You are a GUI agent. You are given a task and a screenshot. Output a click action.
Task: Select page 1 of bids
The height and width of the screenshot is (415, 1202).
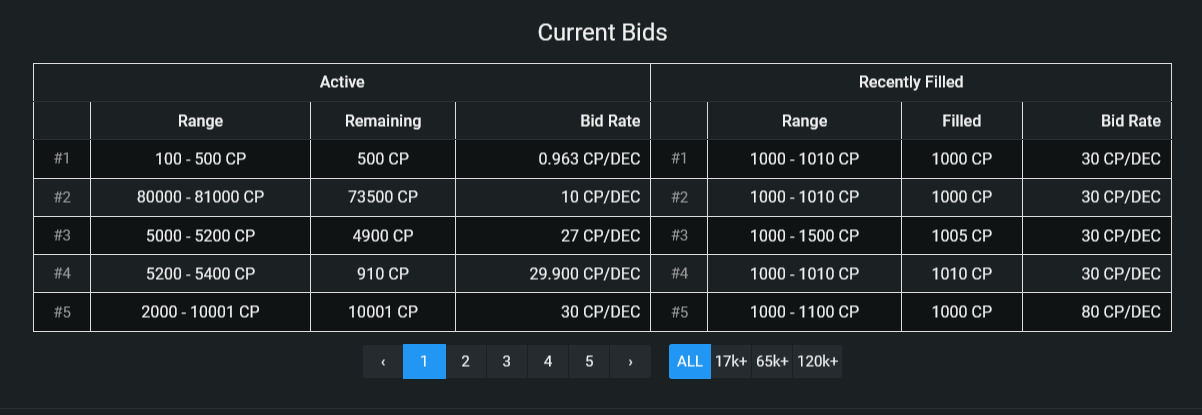(424, 362)
